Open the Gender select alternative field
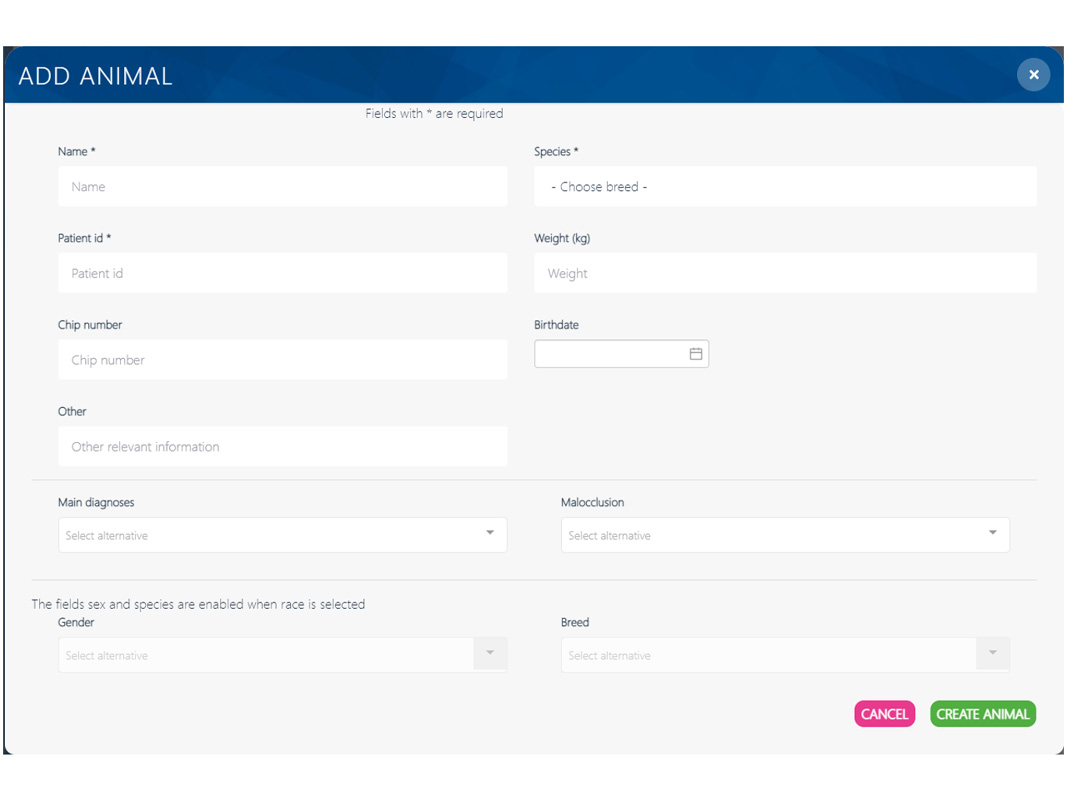The height and width of the screenshot is (800, 1066). point(265,655)
